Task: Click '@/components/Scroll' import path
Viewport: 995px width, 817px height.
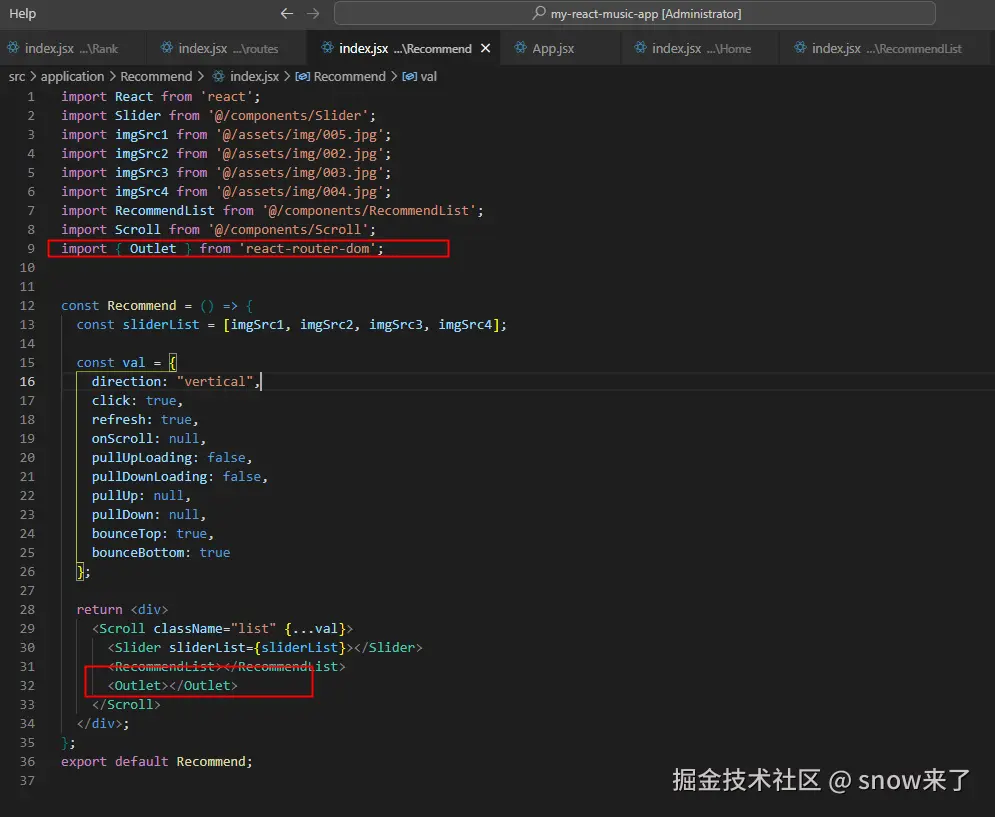Action: pos(288,229)
